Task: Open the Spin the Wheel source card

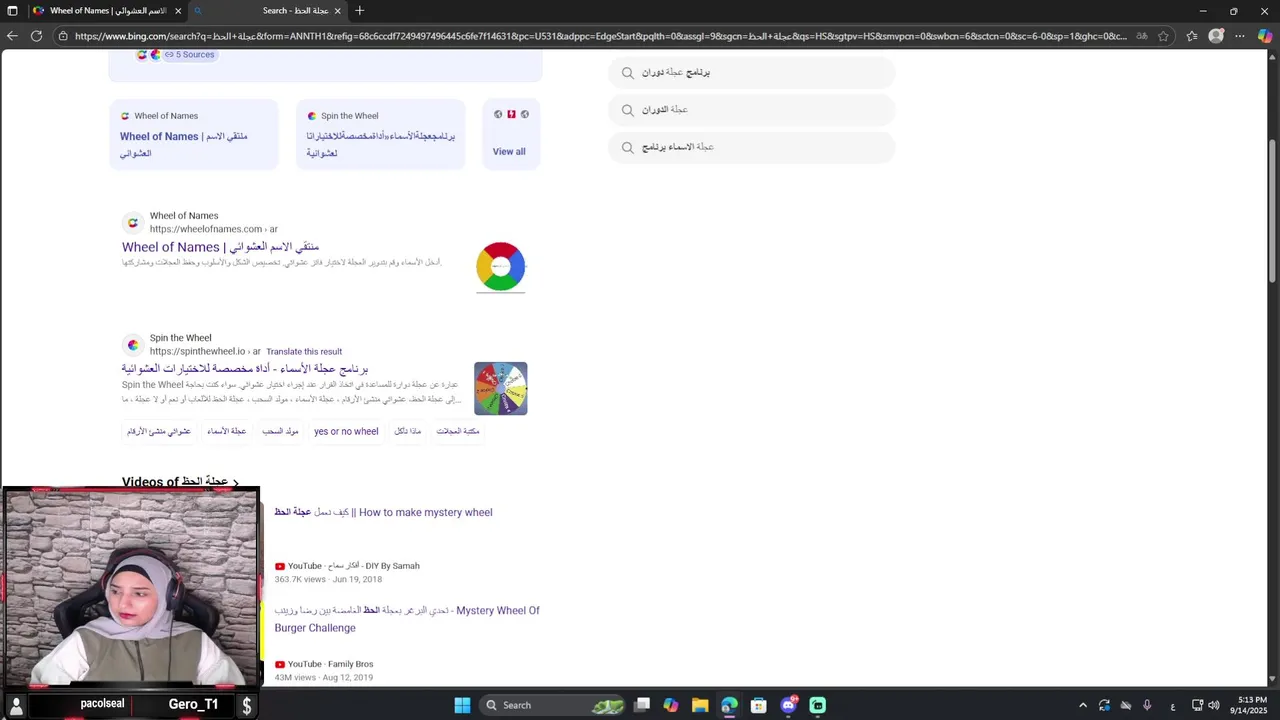Action: (x=380, y=134)
